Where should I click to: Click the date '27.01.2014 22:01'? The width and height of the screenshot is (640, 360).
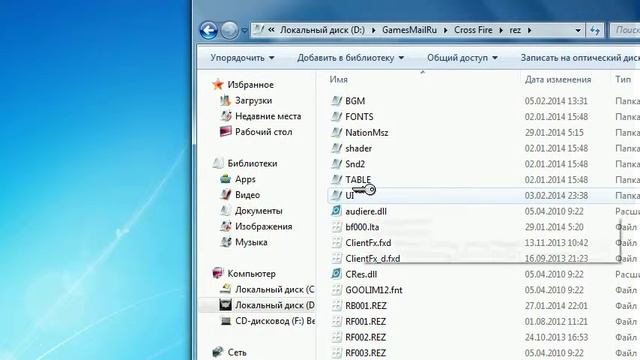pos(556,306)
